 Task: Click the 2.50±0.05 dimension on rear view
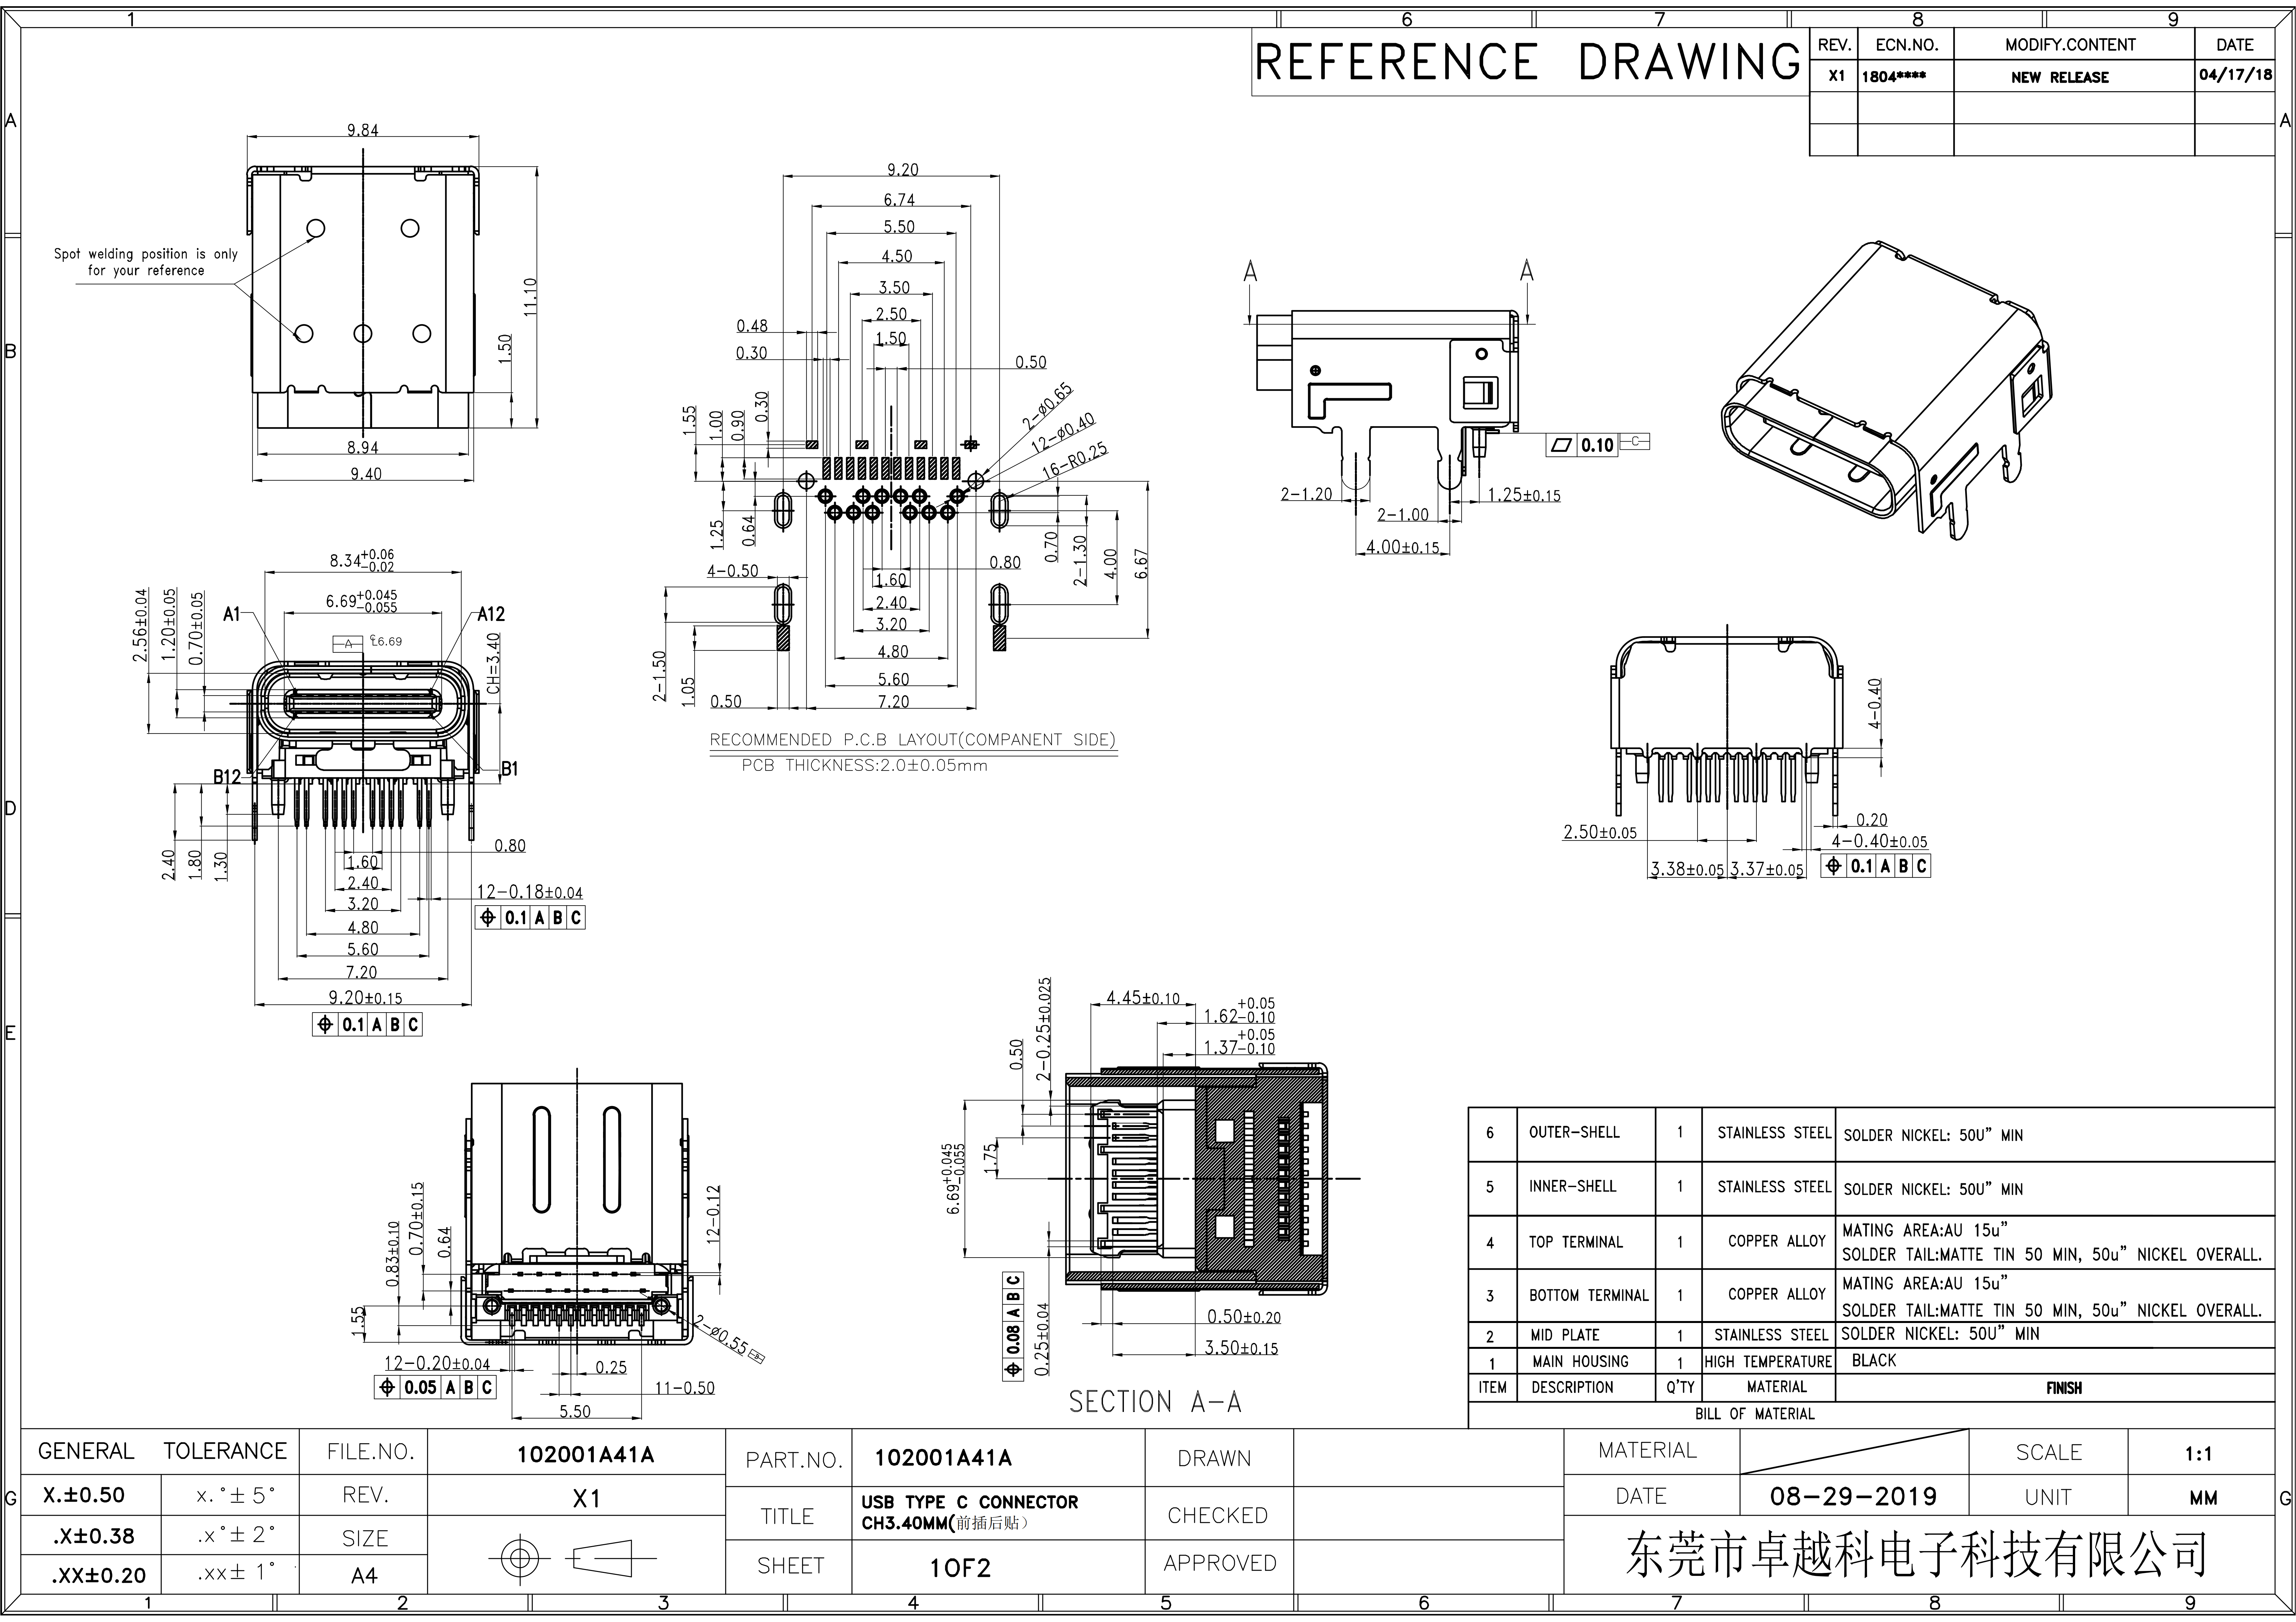1600,832
